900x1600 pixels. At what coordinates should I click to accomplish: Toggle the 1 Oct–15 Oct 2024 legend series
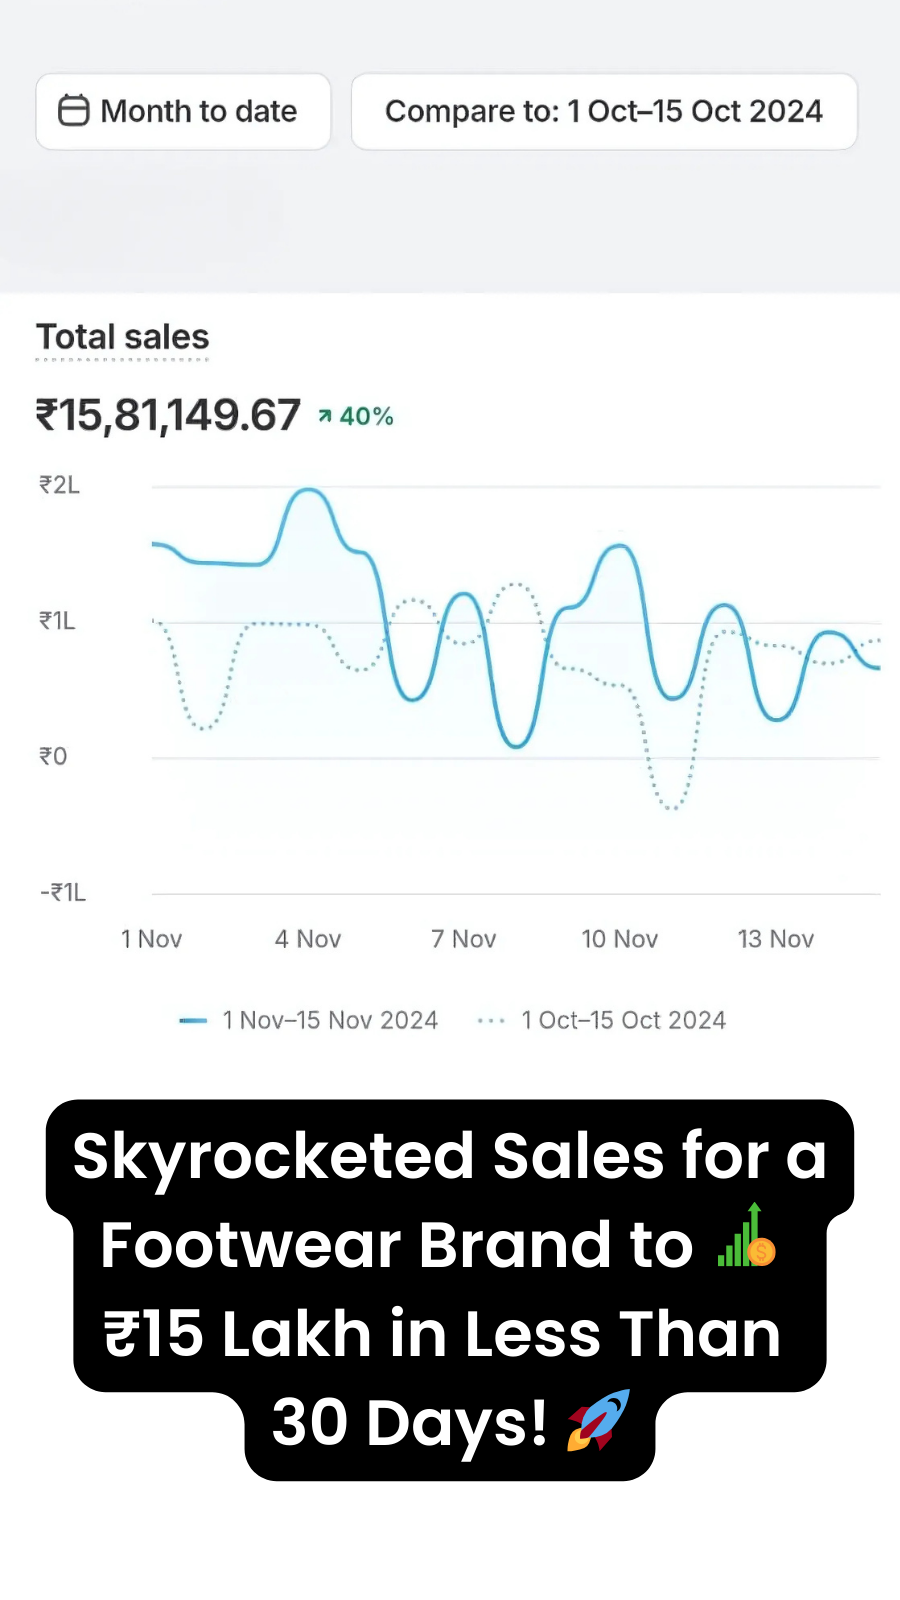click(622, 1020)
